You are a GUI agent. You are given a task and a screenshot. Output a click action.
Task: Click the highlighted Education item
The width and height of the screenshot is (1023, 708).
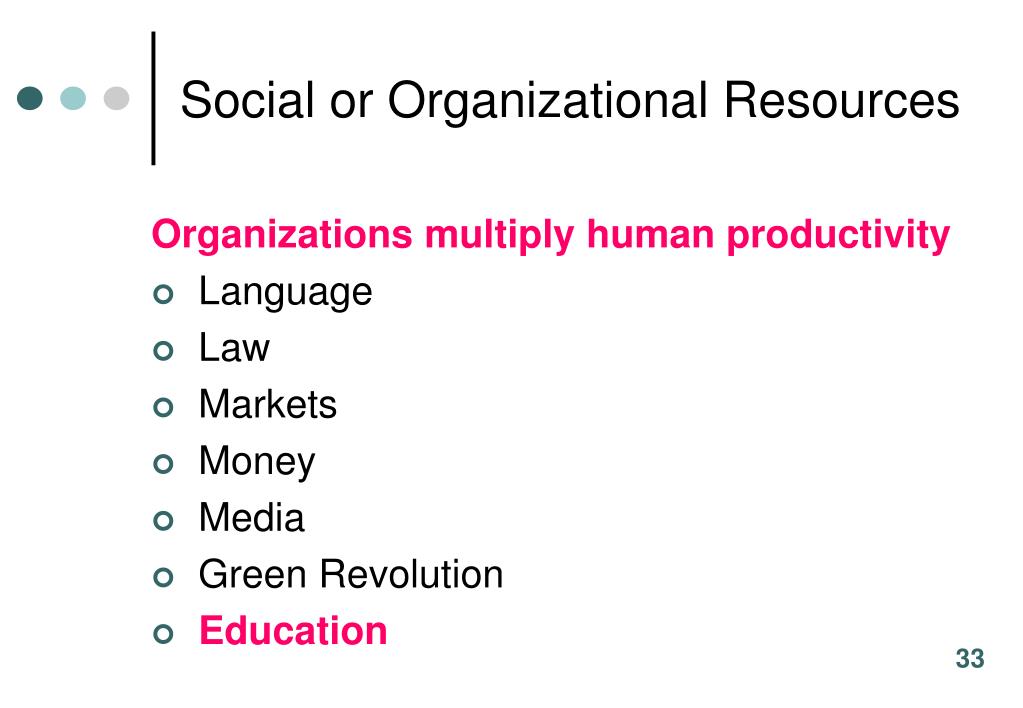pos(293,631)
